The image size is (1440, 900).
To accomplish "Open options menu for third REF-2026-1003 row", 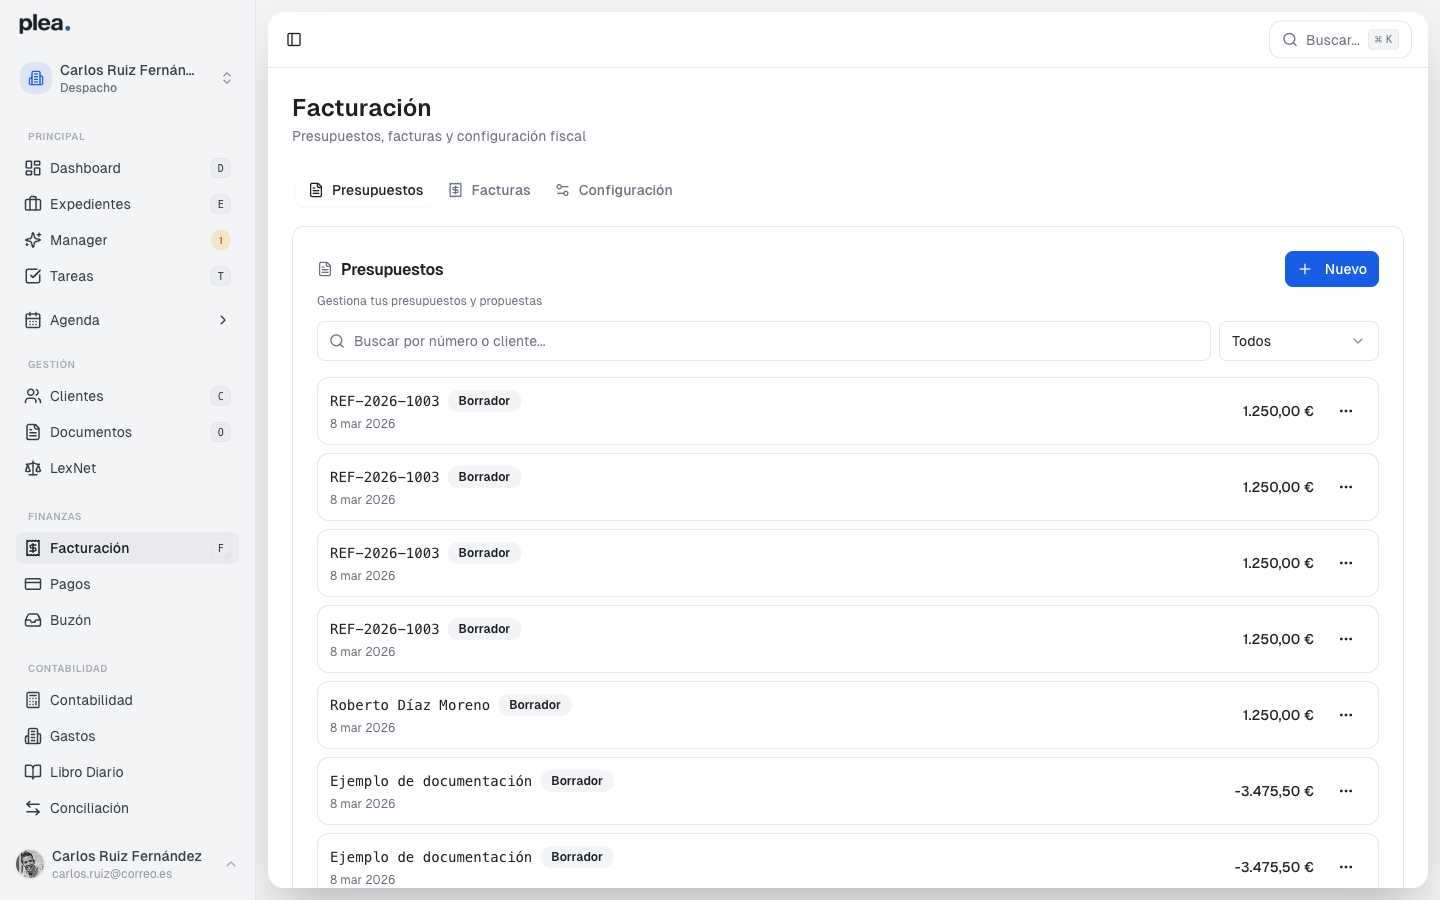I will 1346,563.
